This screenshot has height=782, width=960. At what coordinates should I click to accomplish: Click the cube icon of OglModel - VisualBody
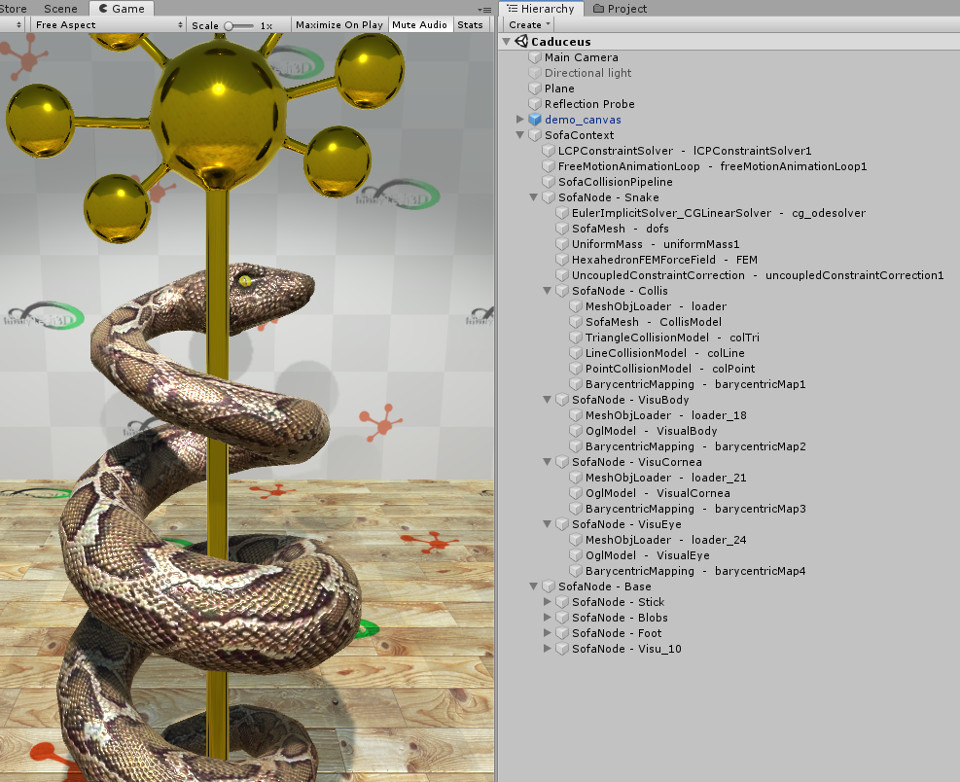coord(576,430)
